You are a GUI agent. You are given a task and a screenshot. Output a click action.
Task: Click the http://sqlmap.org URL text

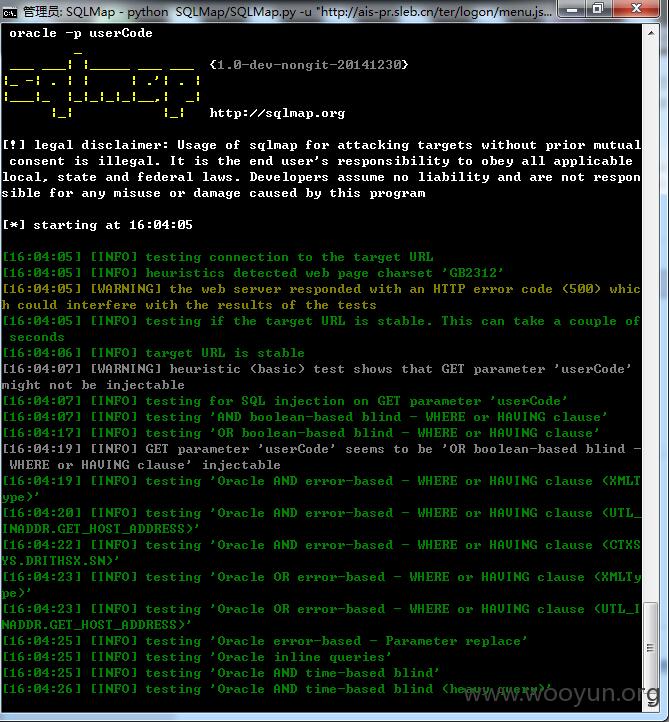pyautogui.click(x=277, y=113)
